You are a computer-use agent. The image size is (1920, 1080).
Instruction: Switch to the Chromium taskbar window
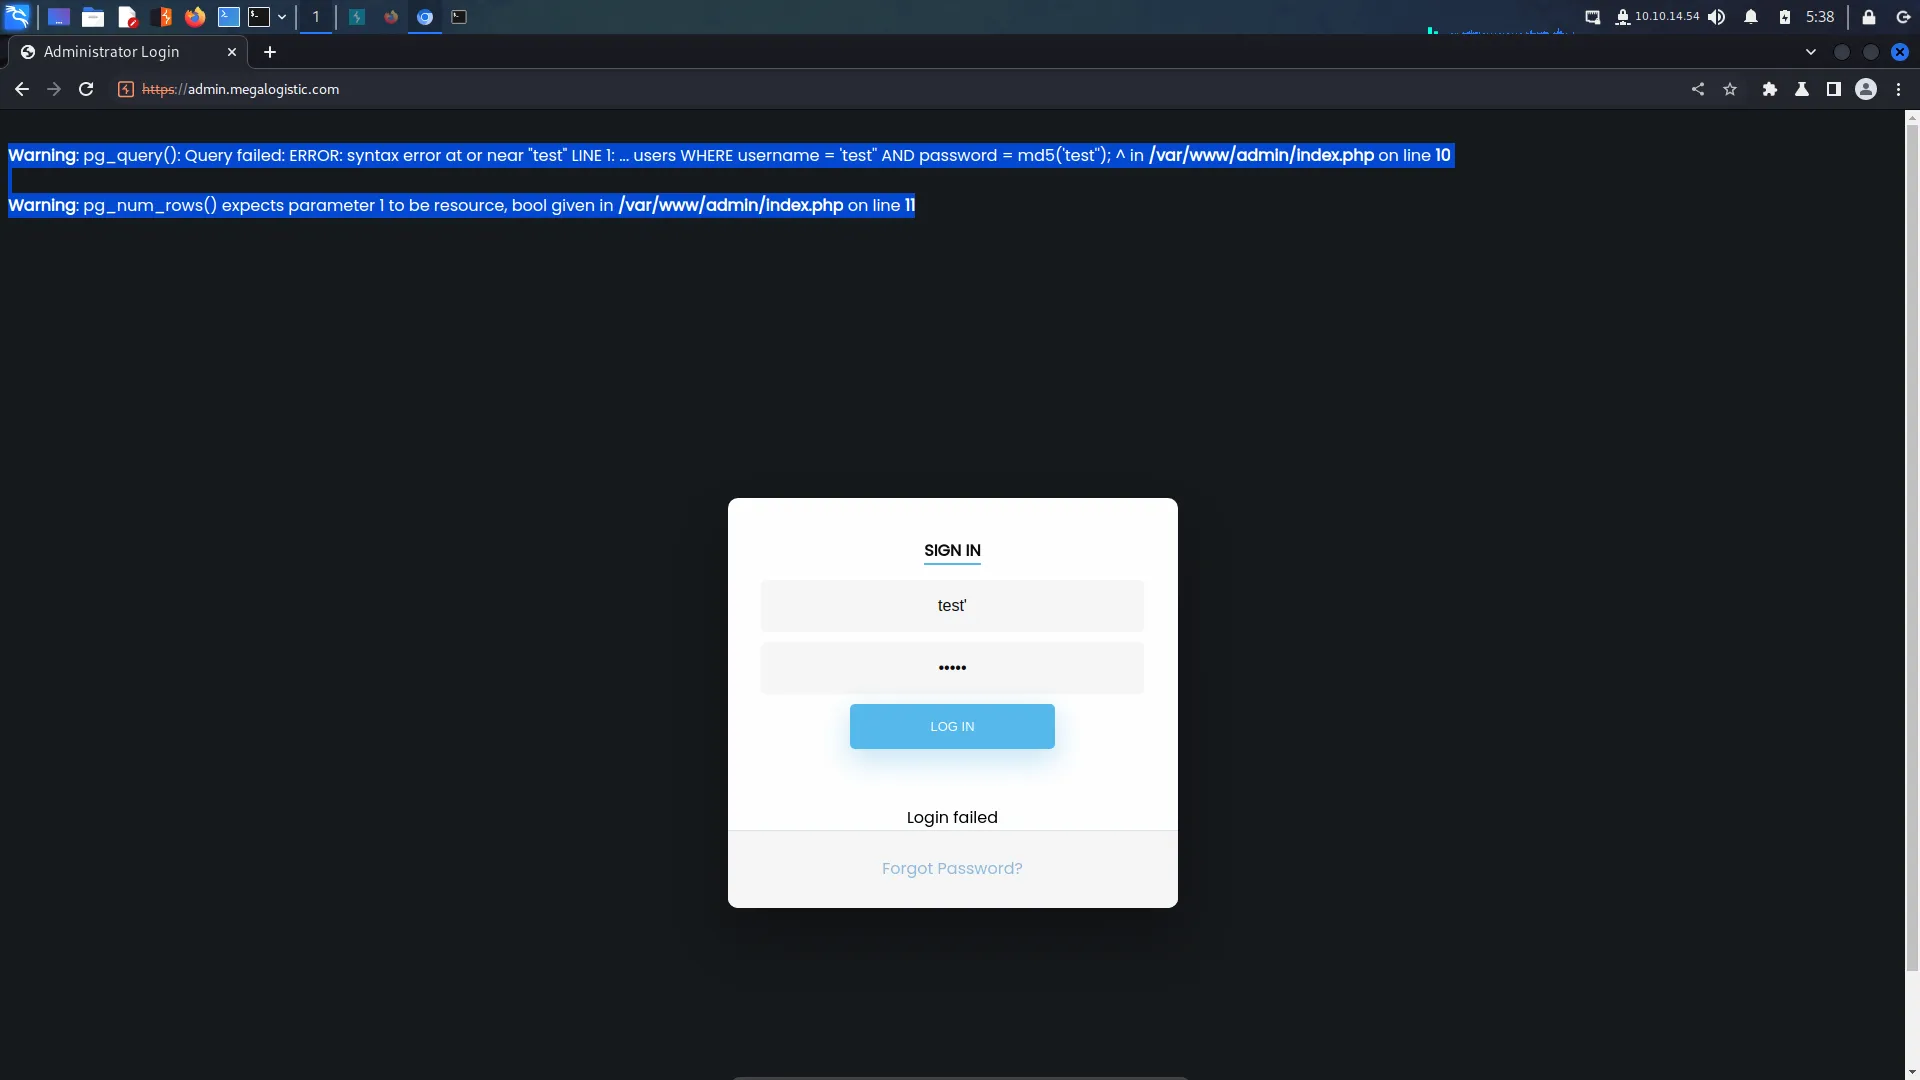pyautogui.click(x=425, y=17)
